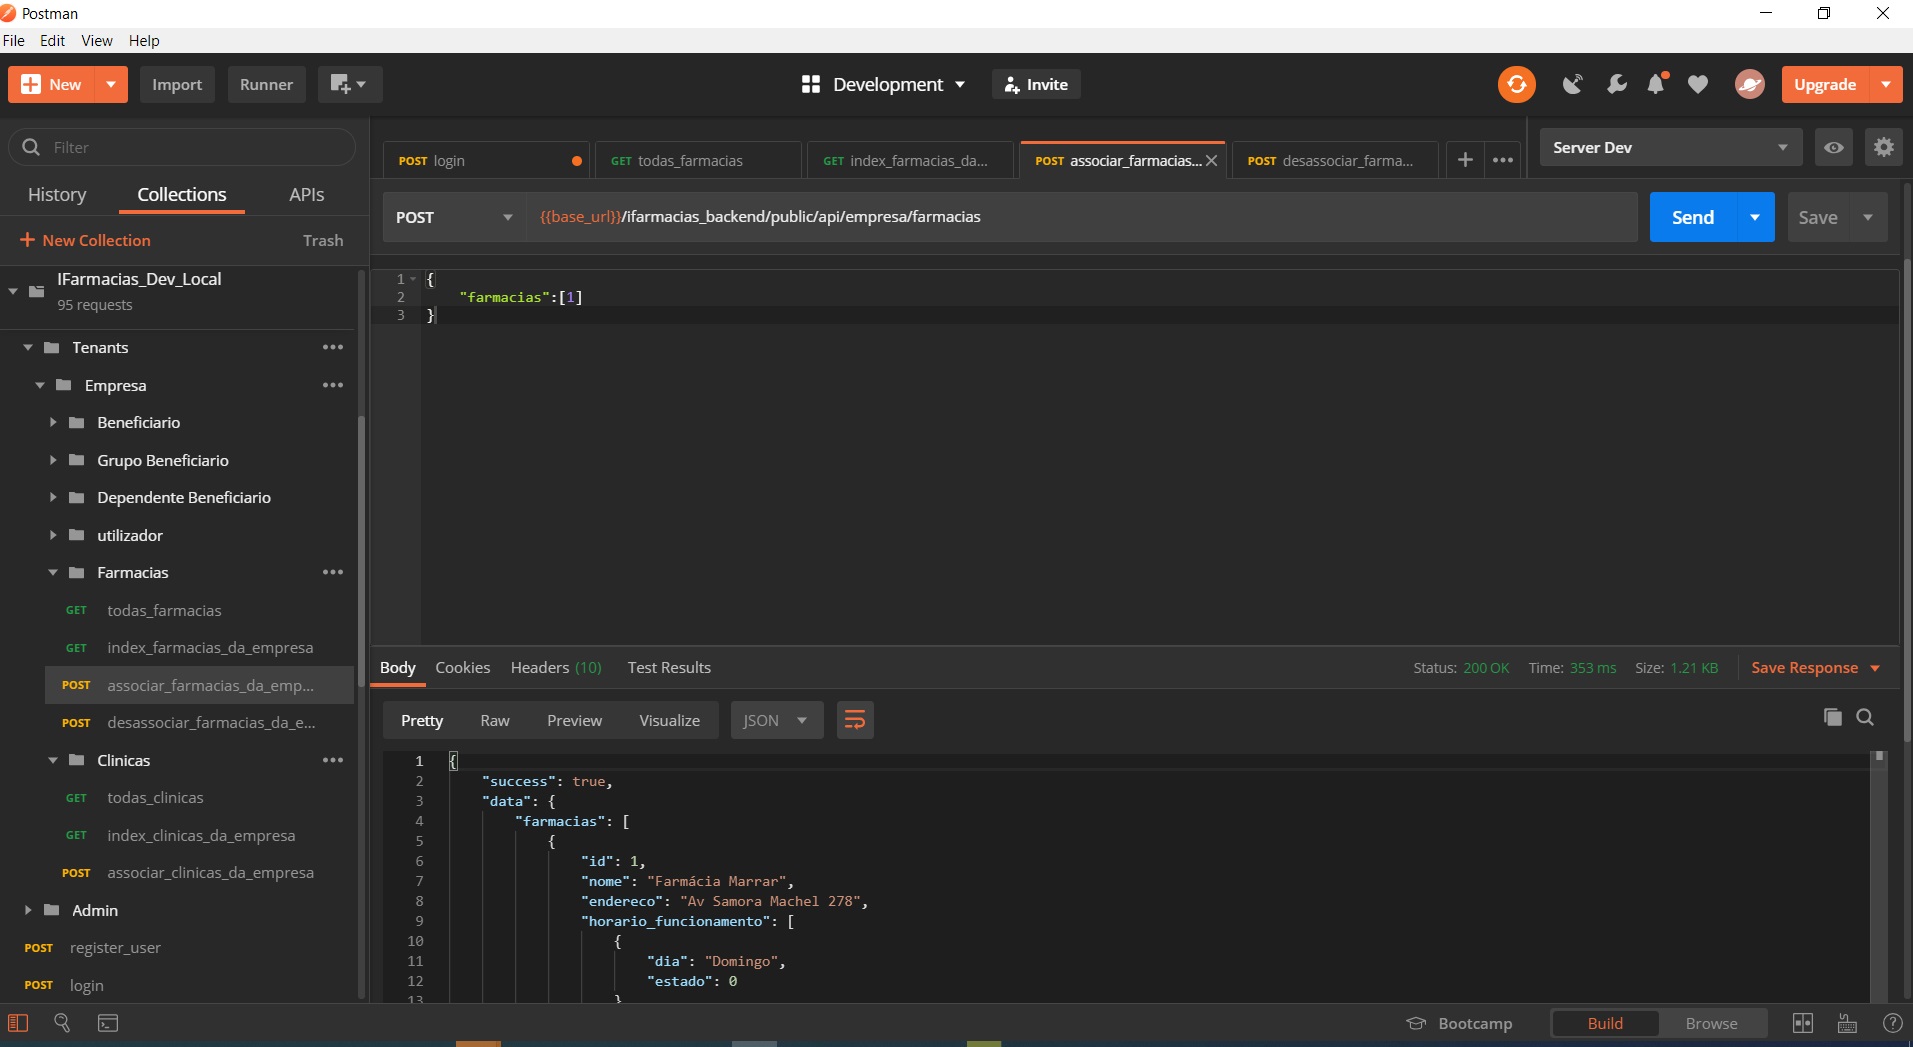Image resolution: width=1913 pixels, height=1047 pixels.
Task: Open Trash link in sidebar
Action: (x=323, y=240)
